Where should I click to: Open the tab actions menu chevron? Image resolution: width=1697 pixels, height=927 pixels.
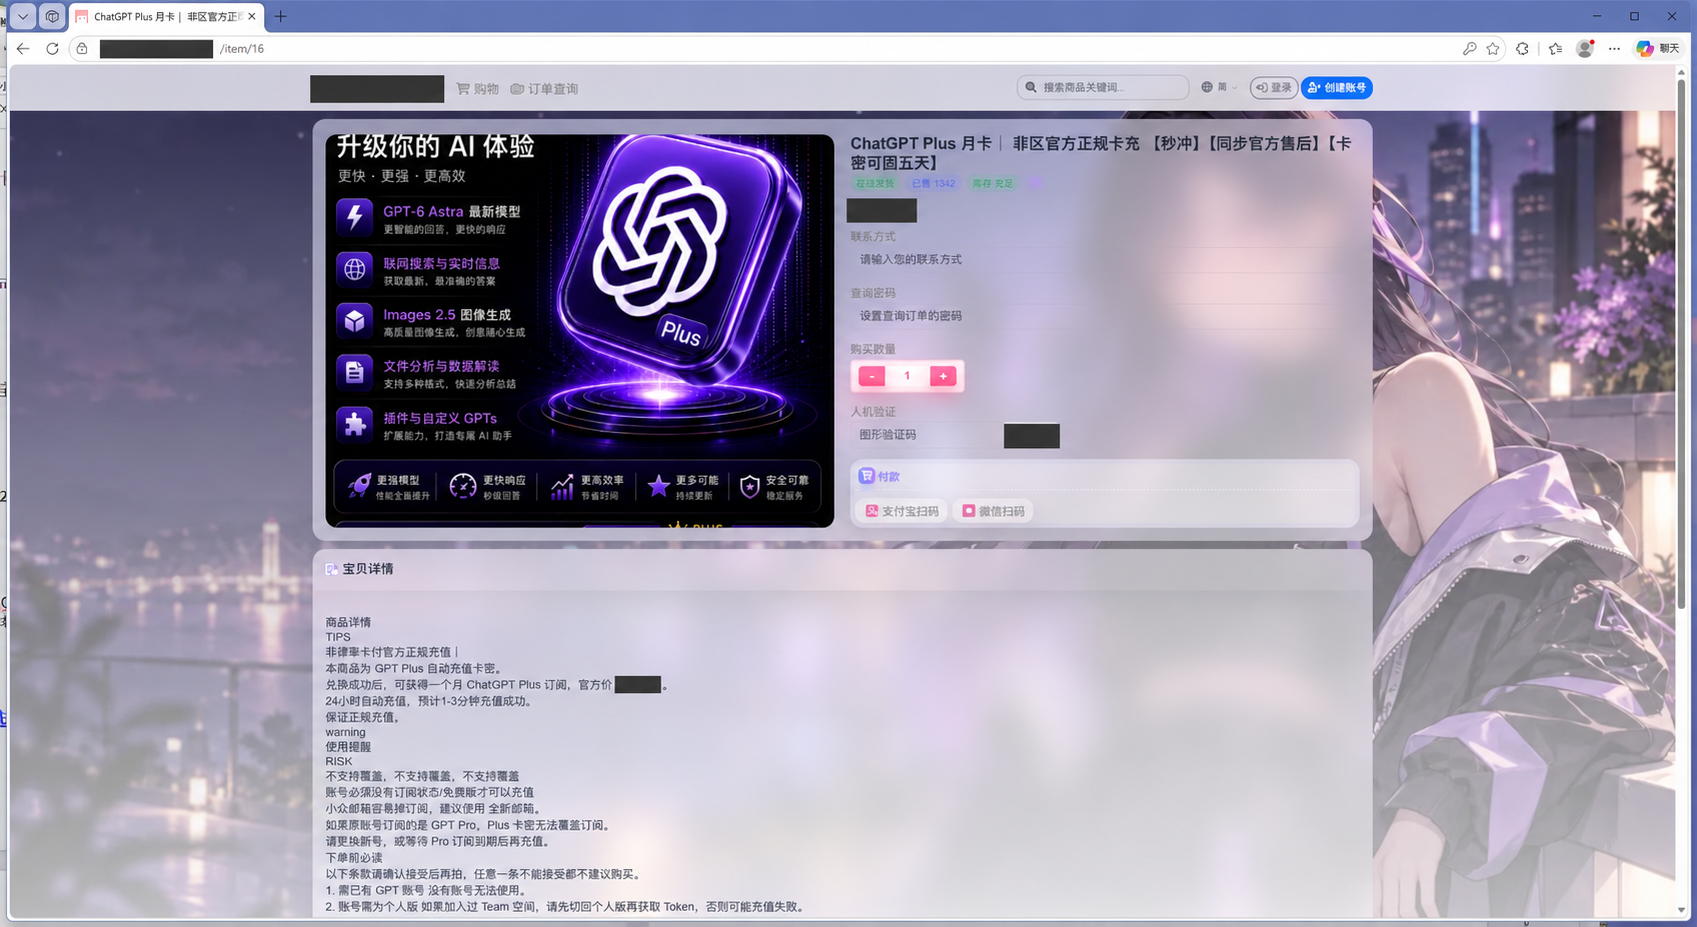tap(22, 16)
